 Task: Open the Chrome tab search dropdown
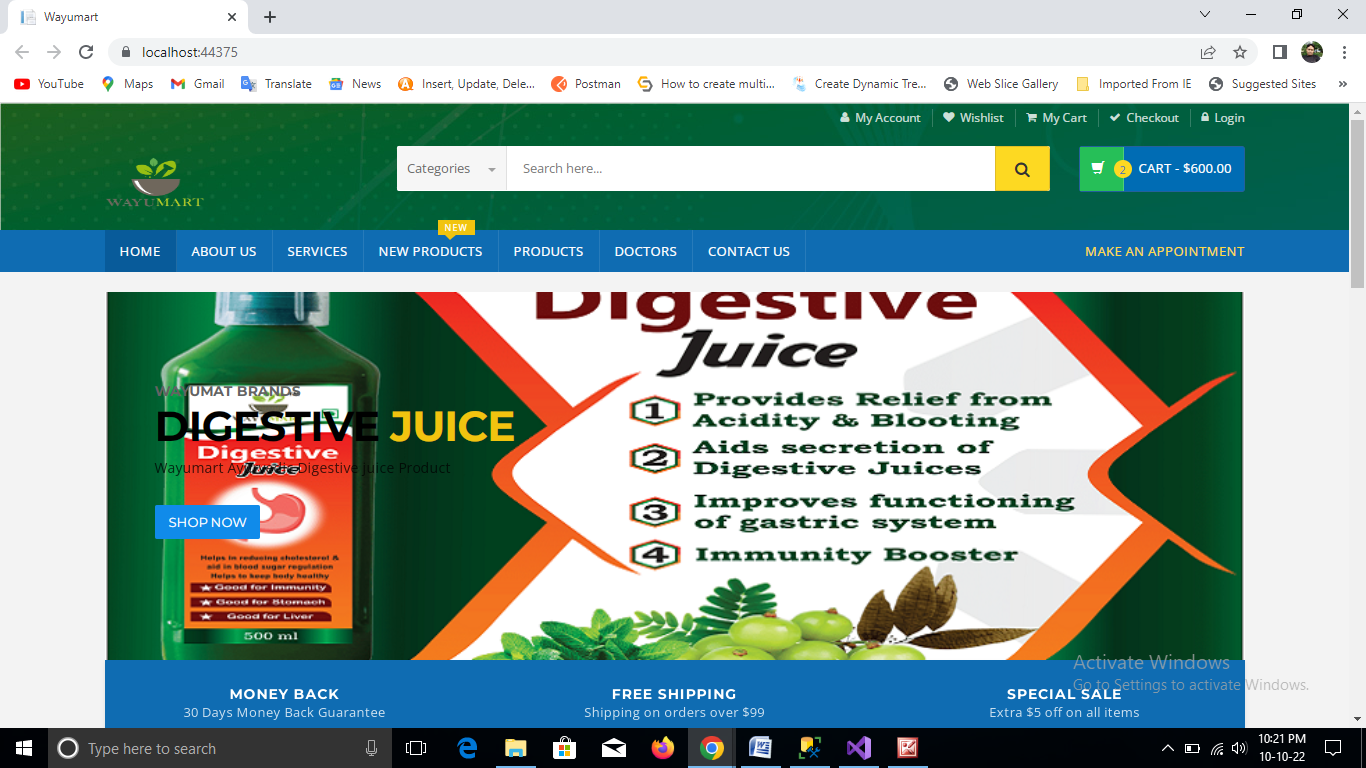point(1205,15)
